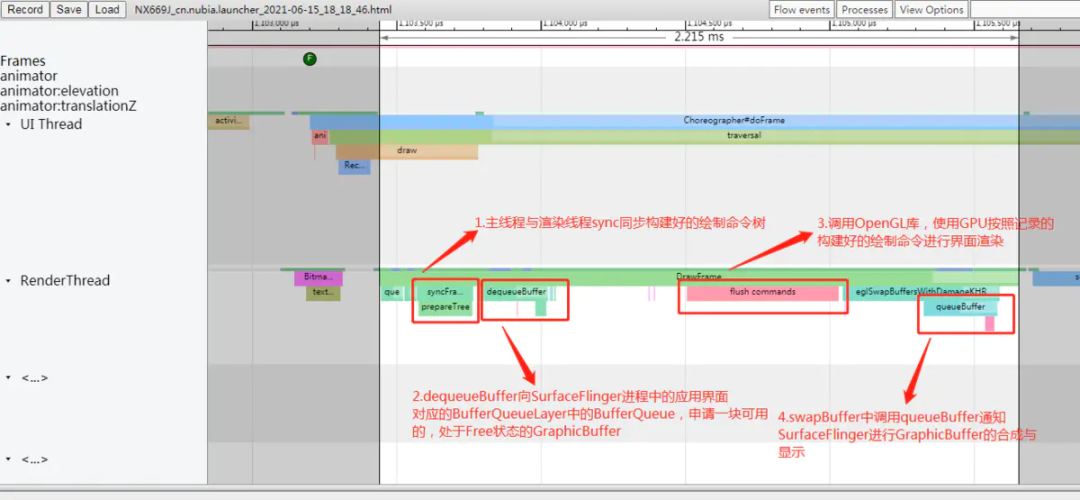This screenshot has width=1080, height=500.
Task: Click the Record button
Action: tap(25, 10)
